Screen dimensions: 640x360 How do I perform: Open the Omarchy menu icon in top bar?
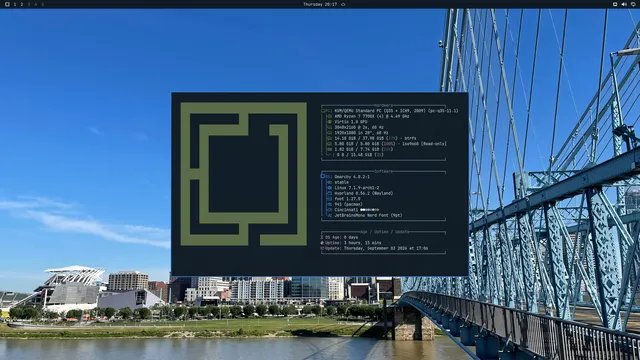(7, 4)
